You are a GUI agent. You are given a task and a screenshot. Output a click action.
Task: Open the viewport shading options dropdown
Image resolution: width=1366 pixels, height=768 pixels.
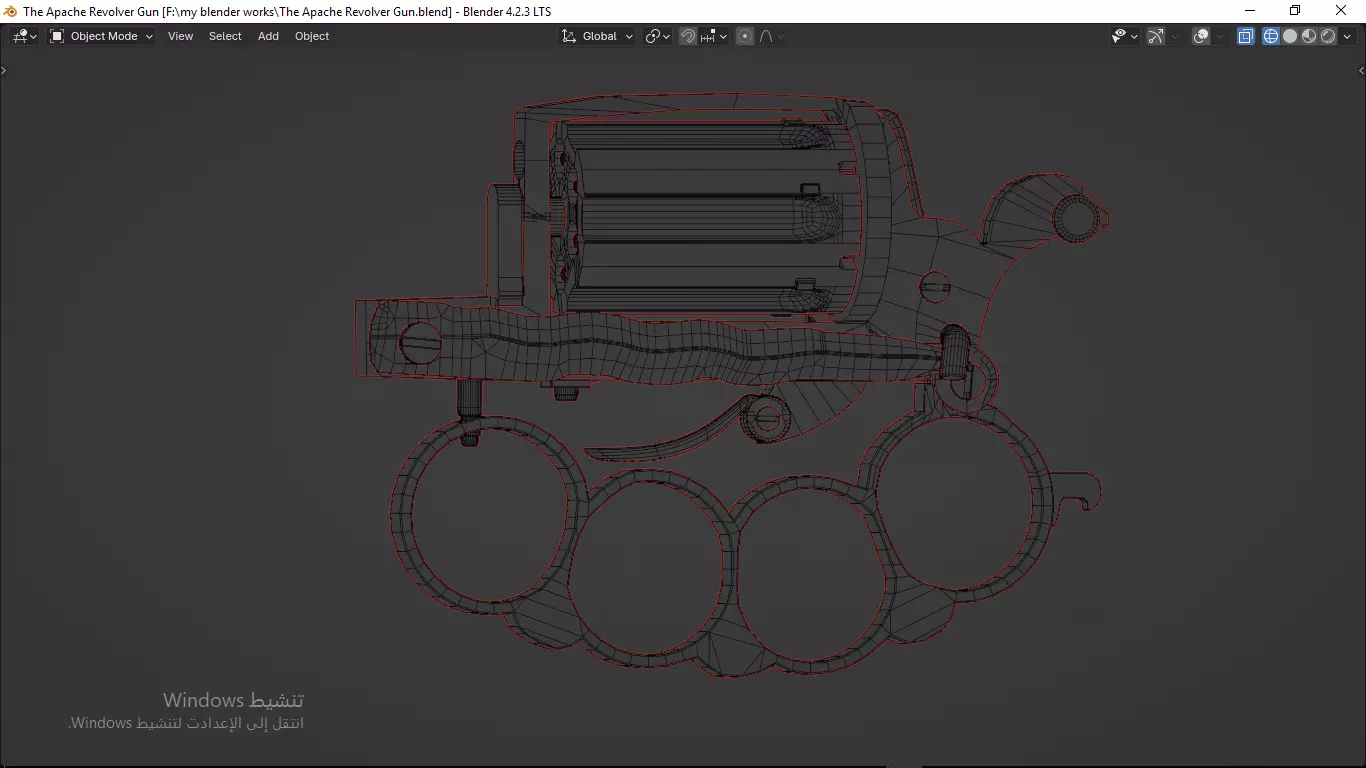pyautogui.click(x=1347, y=36)
